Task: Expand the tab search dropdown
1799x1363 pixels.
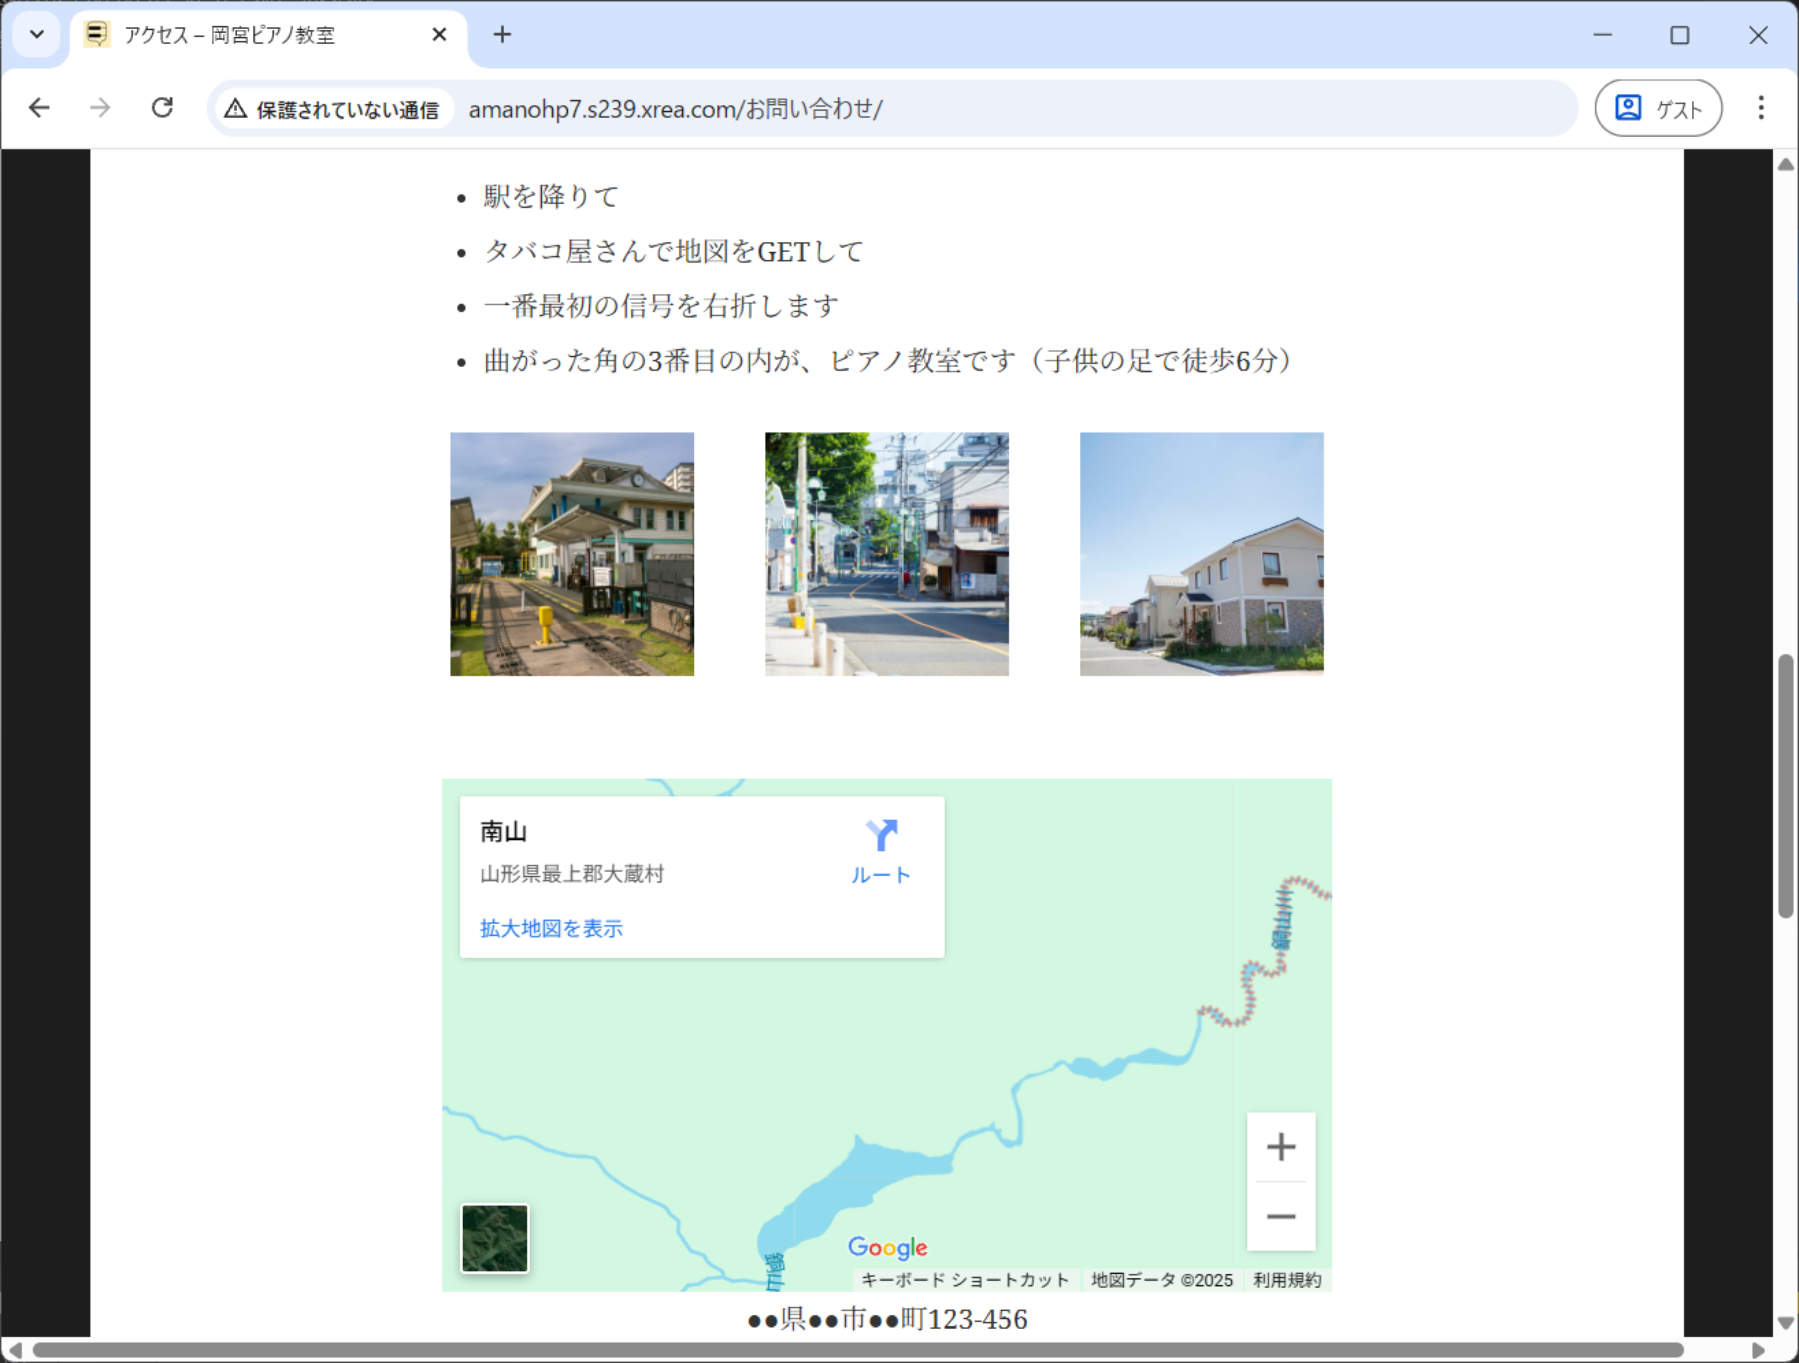Action: (37, 35)
